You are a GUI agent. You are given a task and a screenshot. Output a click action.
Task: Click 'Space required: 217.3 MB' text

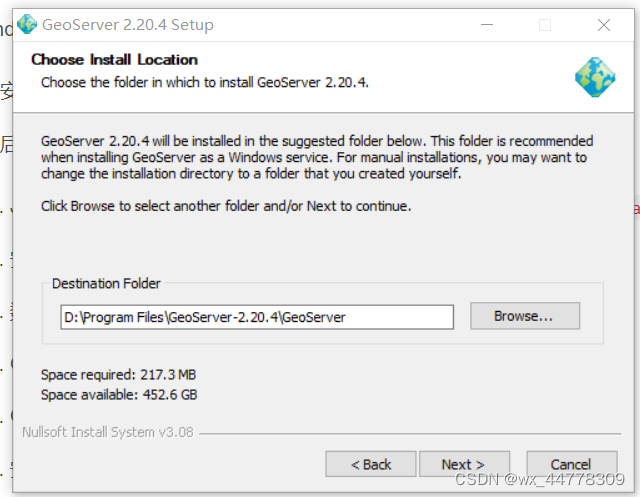point(118,375)
